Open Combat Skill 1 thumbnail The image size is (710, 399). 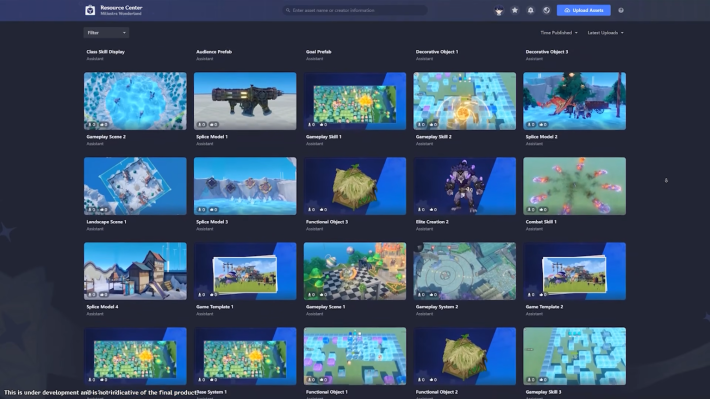575,186
